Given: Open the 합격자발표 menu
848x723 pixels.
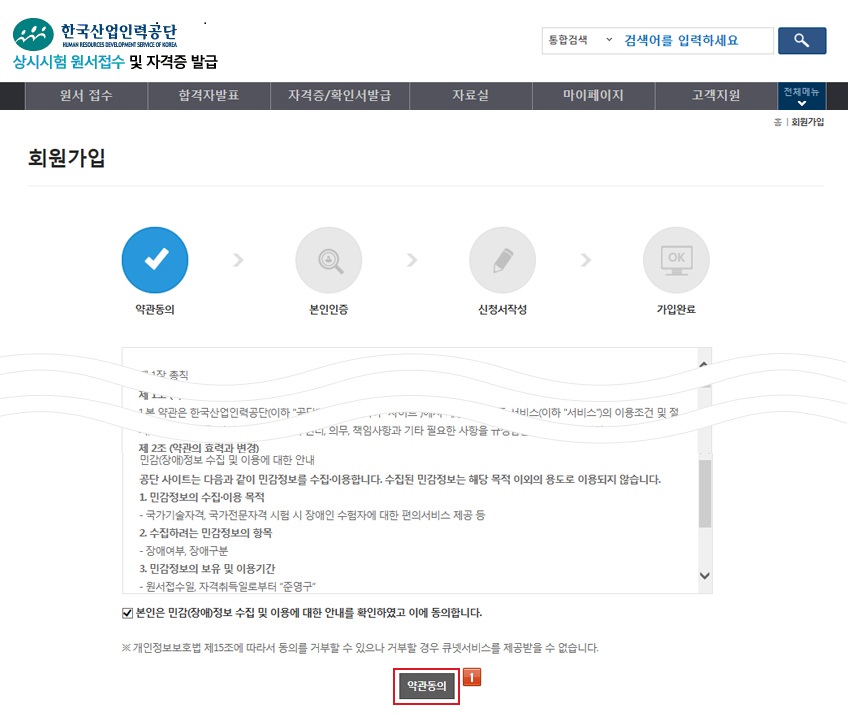Looking at the screenshot, I should click(209, 96).
